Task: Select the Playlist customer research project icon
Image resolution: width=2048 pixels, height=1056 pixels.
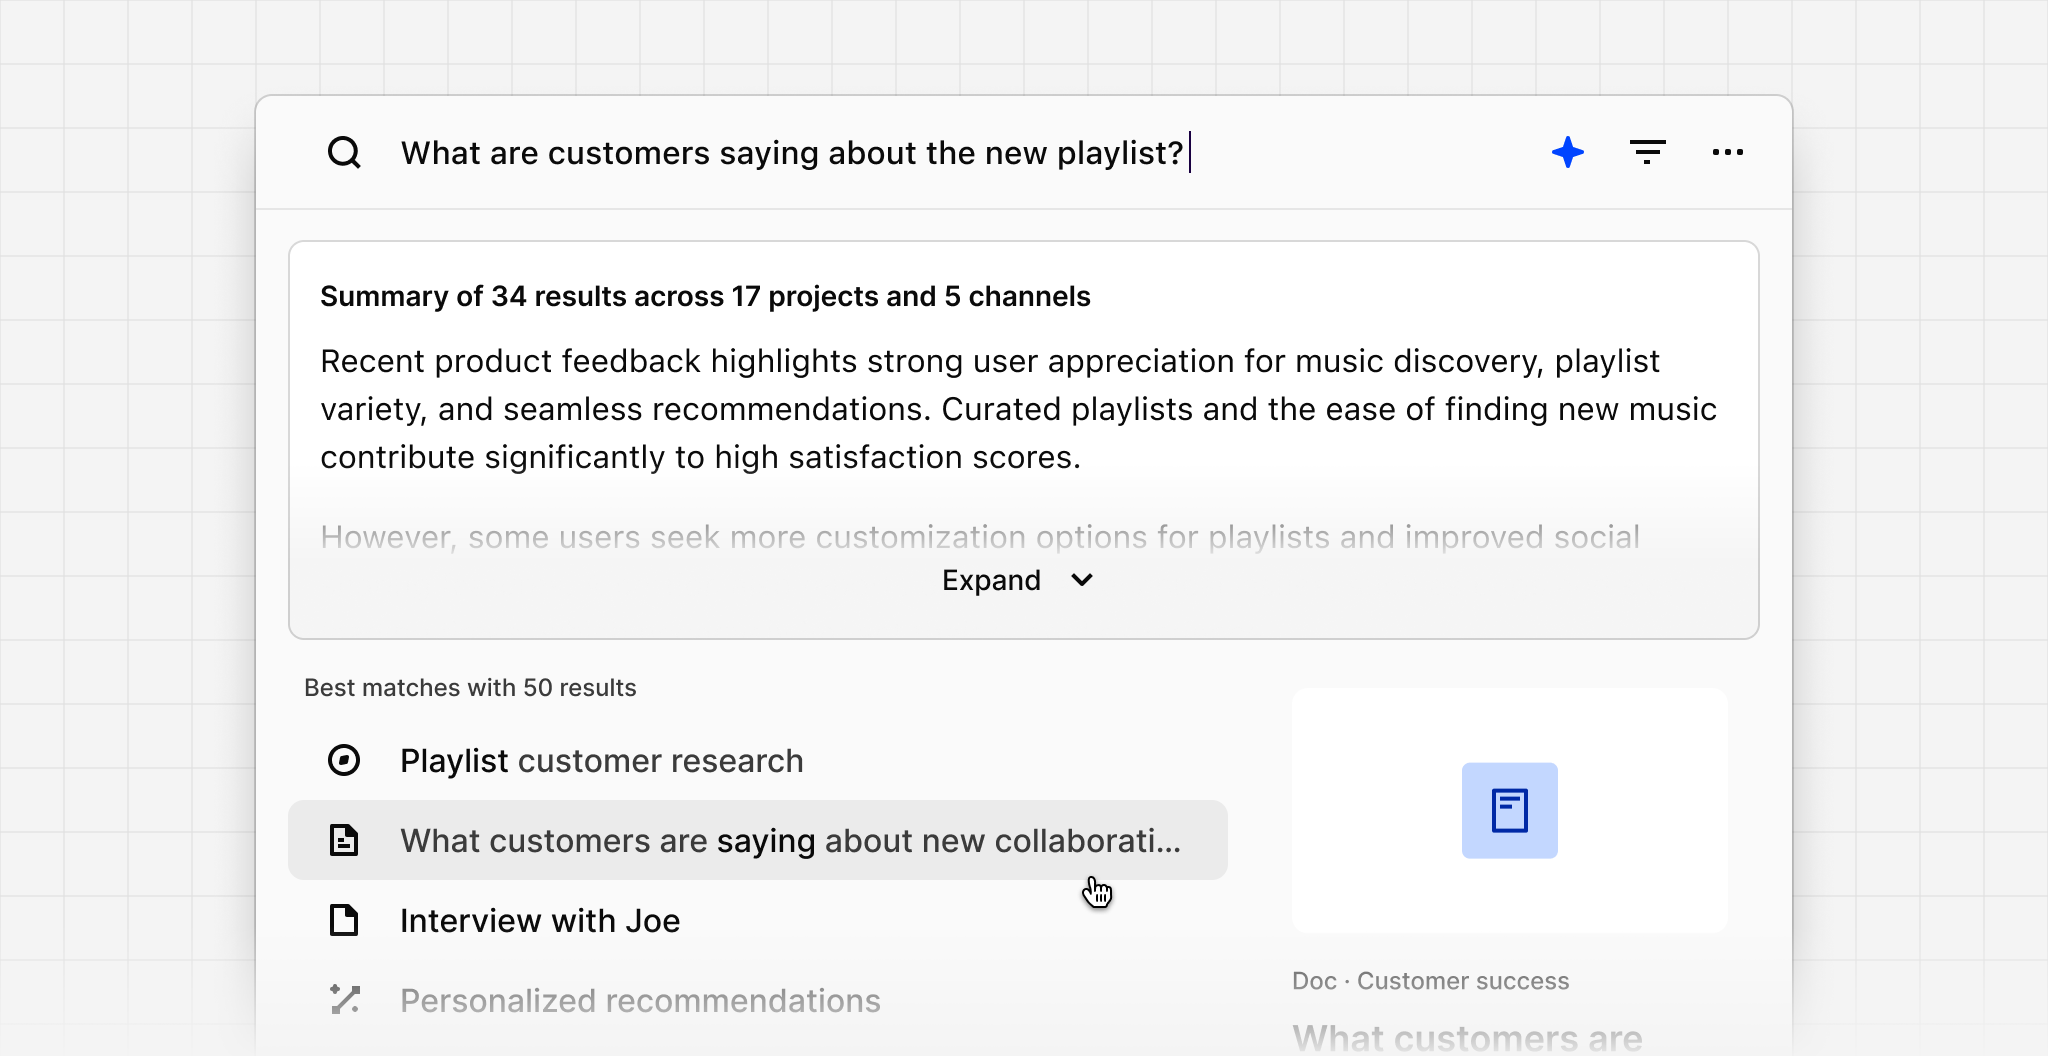Action: [344, 760]
